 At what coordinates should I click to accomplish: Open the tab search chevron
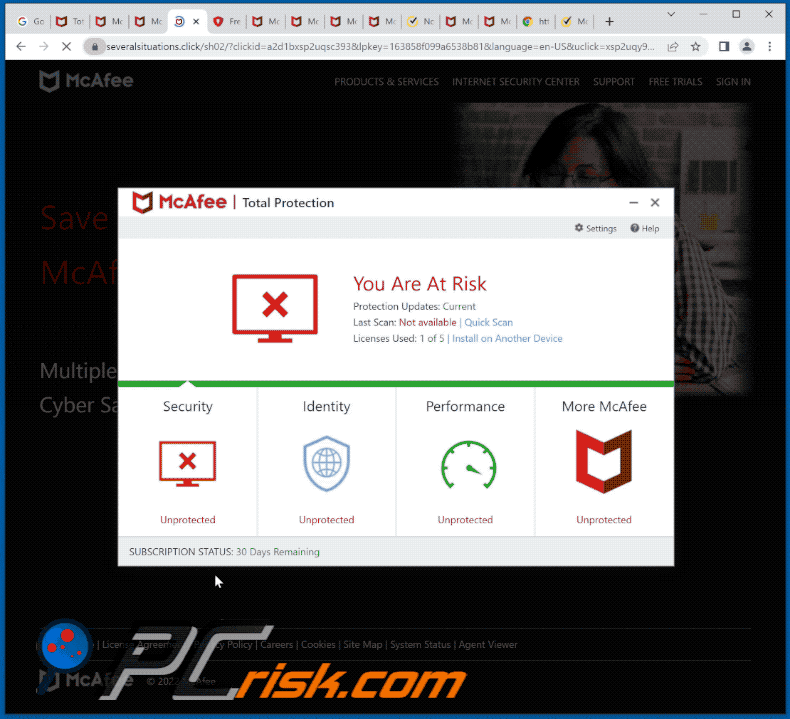point(671,14)
